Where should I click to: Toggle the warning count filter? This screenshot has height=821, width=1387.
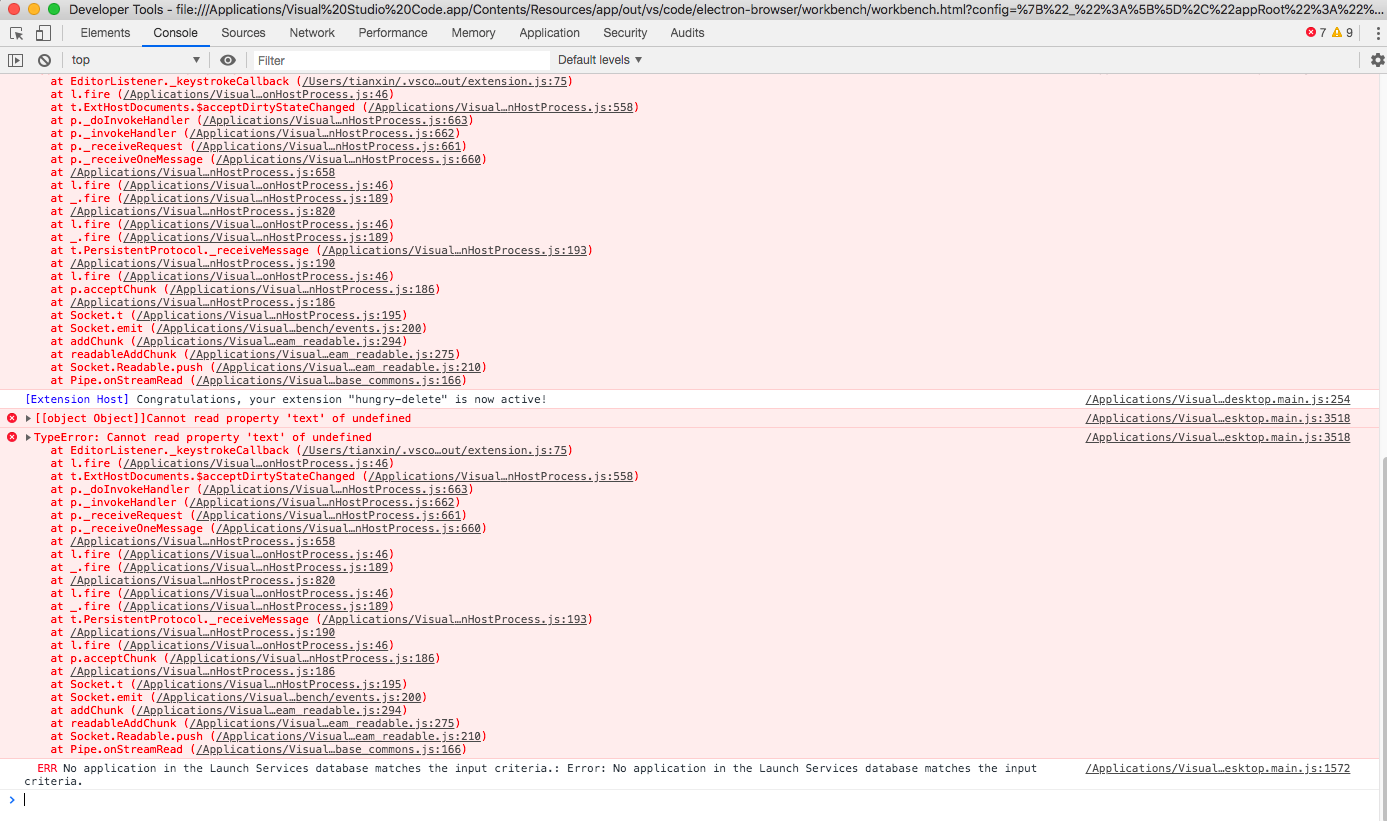pos(1341,32)
